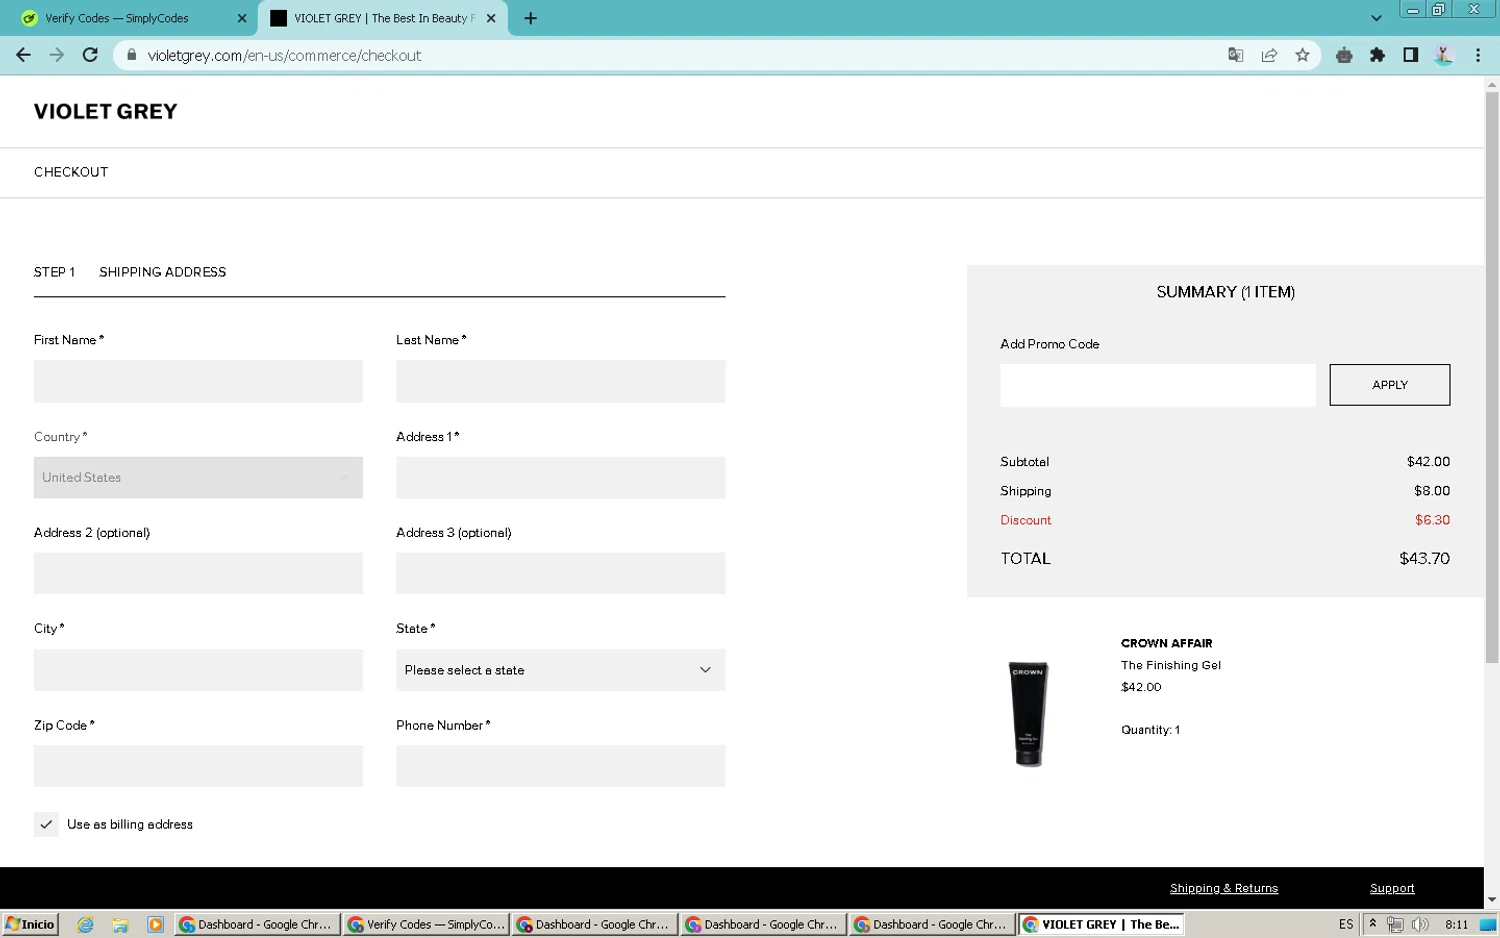
Task: Close the VIOLET GREY tab
Action: [x=491, y=18]
